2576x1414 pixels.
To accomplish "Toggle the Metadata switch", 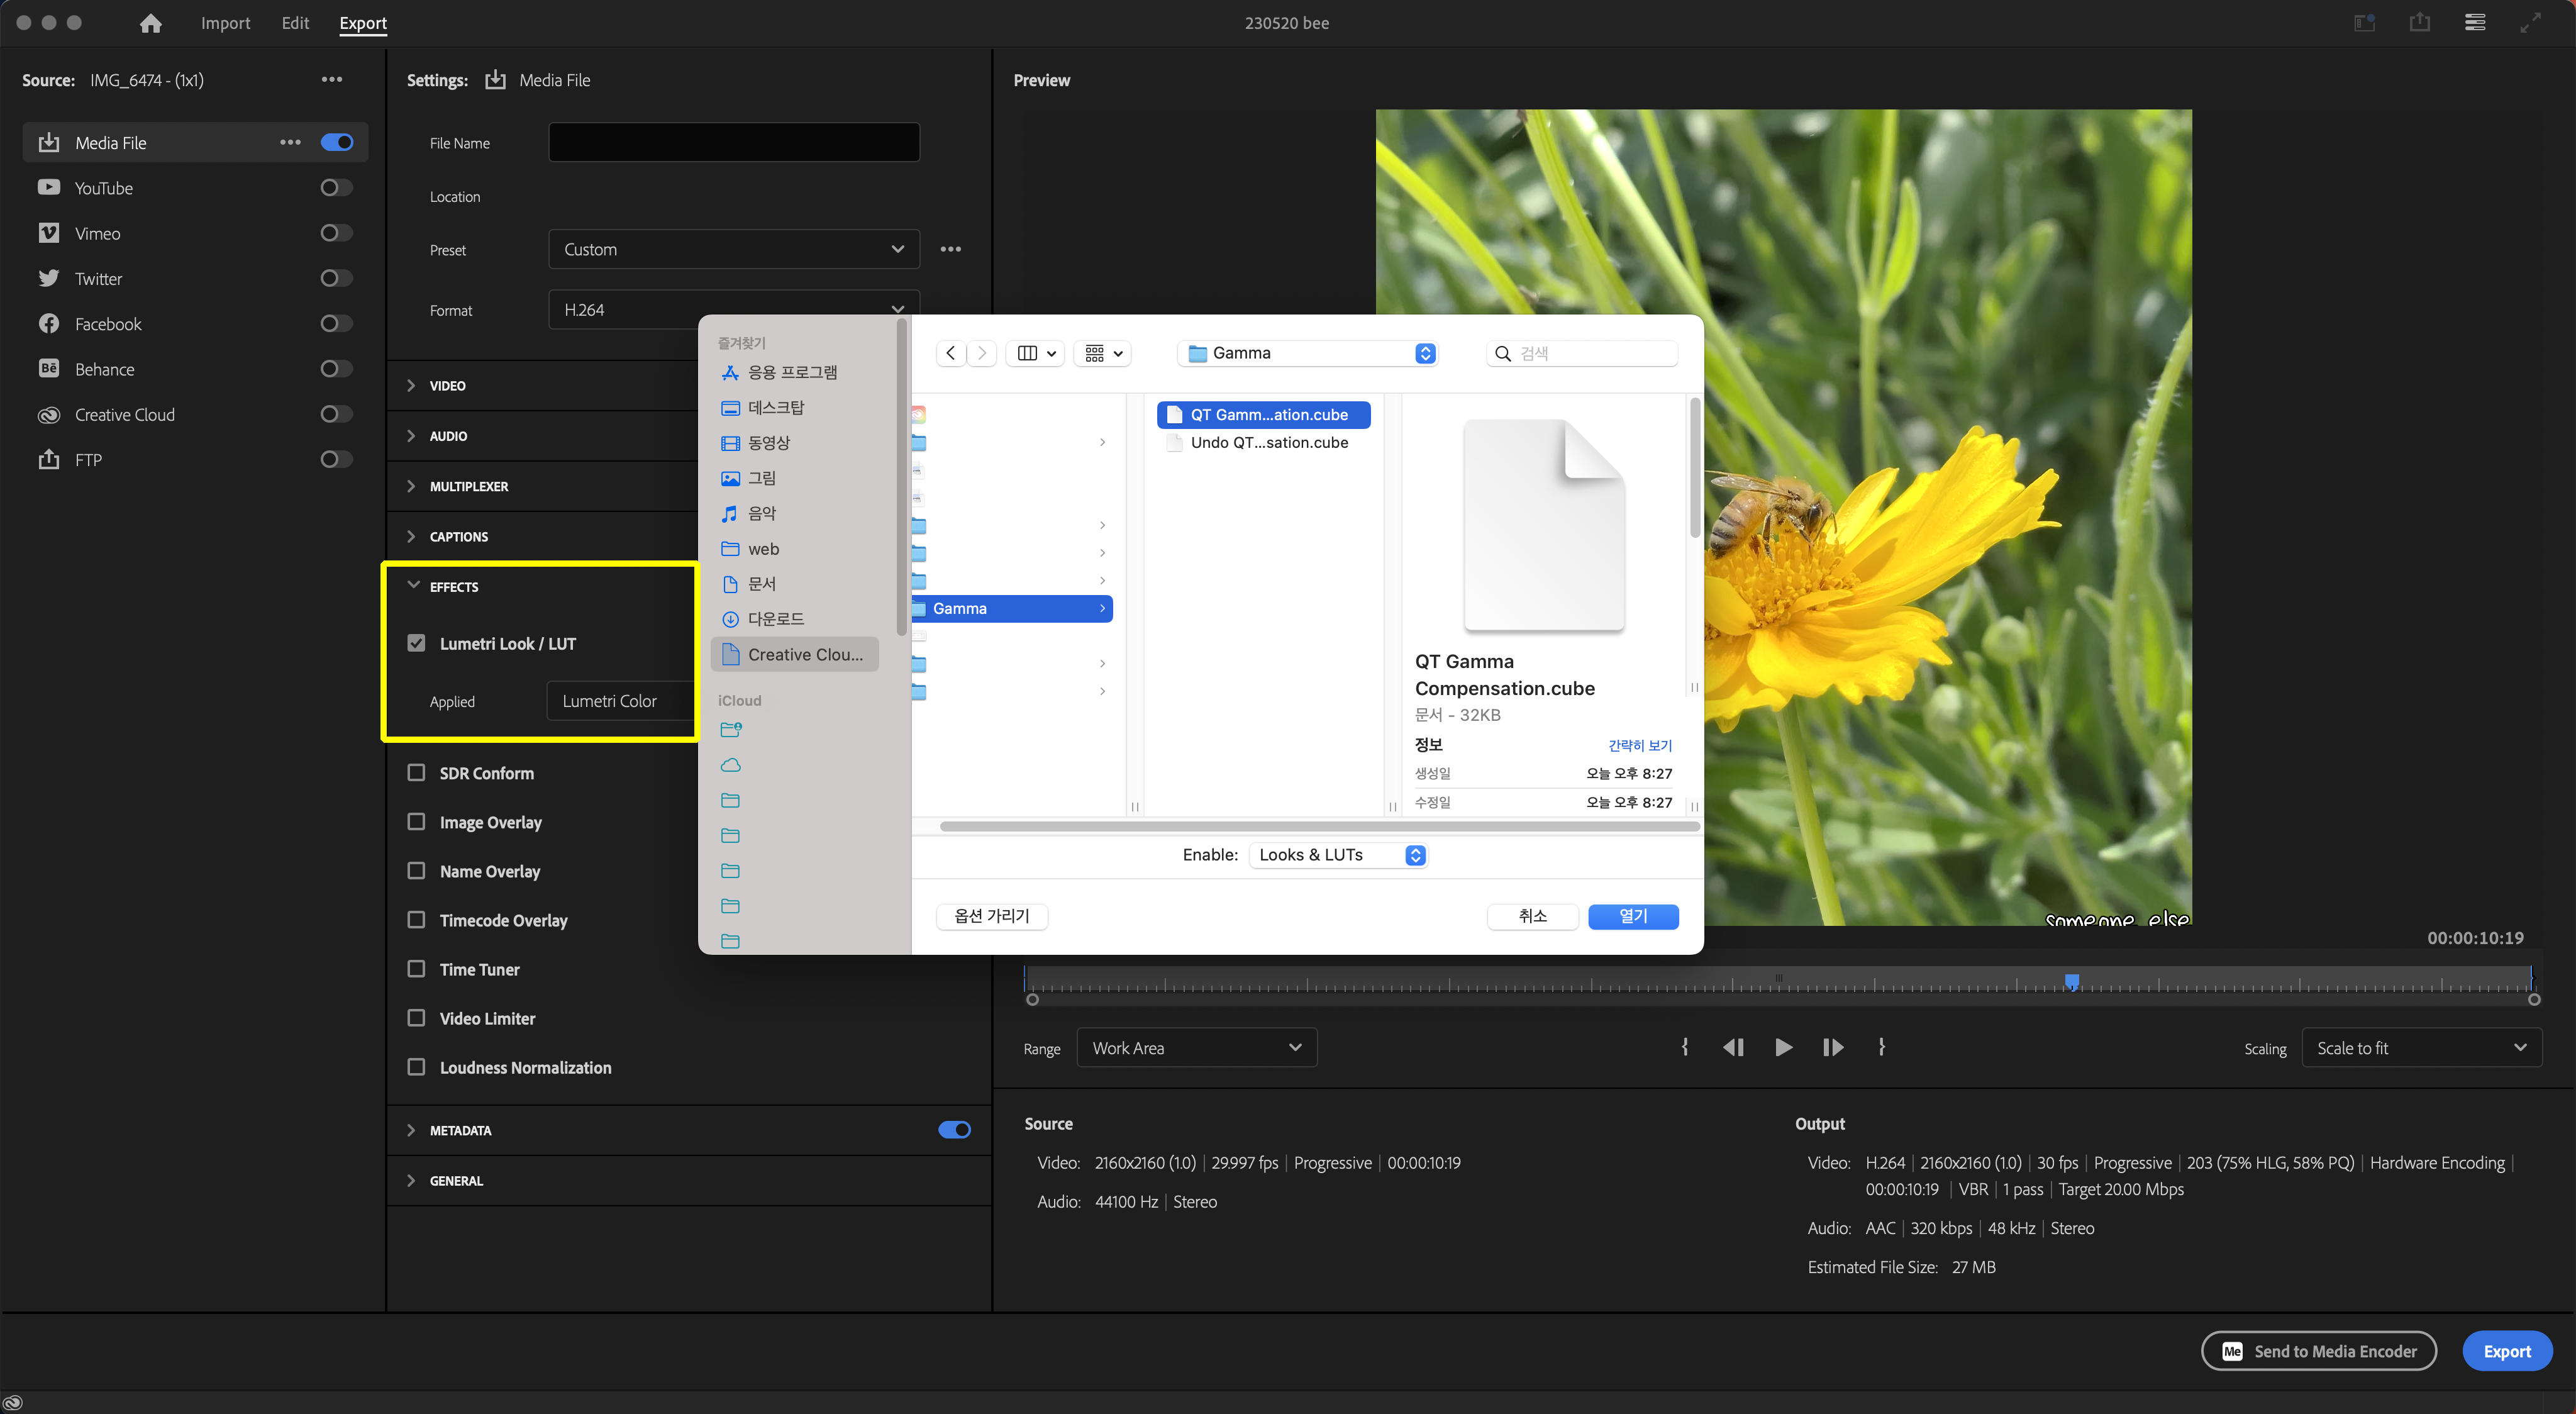I will tap(954, 1130).
